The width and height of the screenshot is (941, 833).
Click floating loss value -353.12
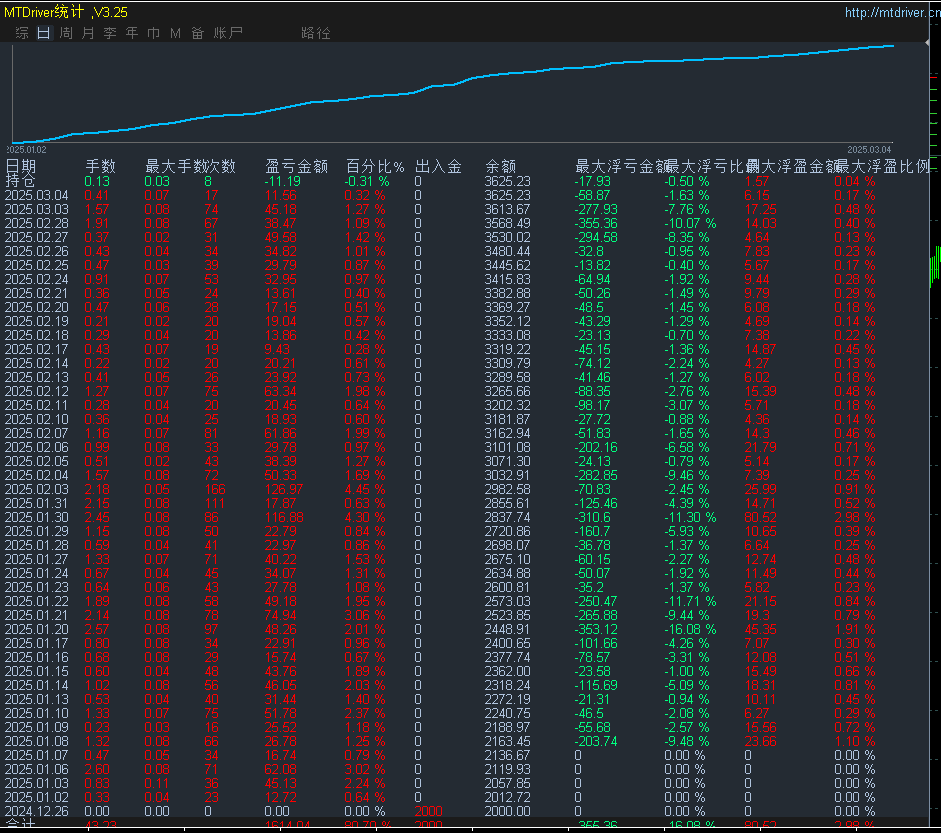pos(596,630)
